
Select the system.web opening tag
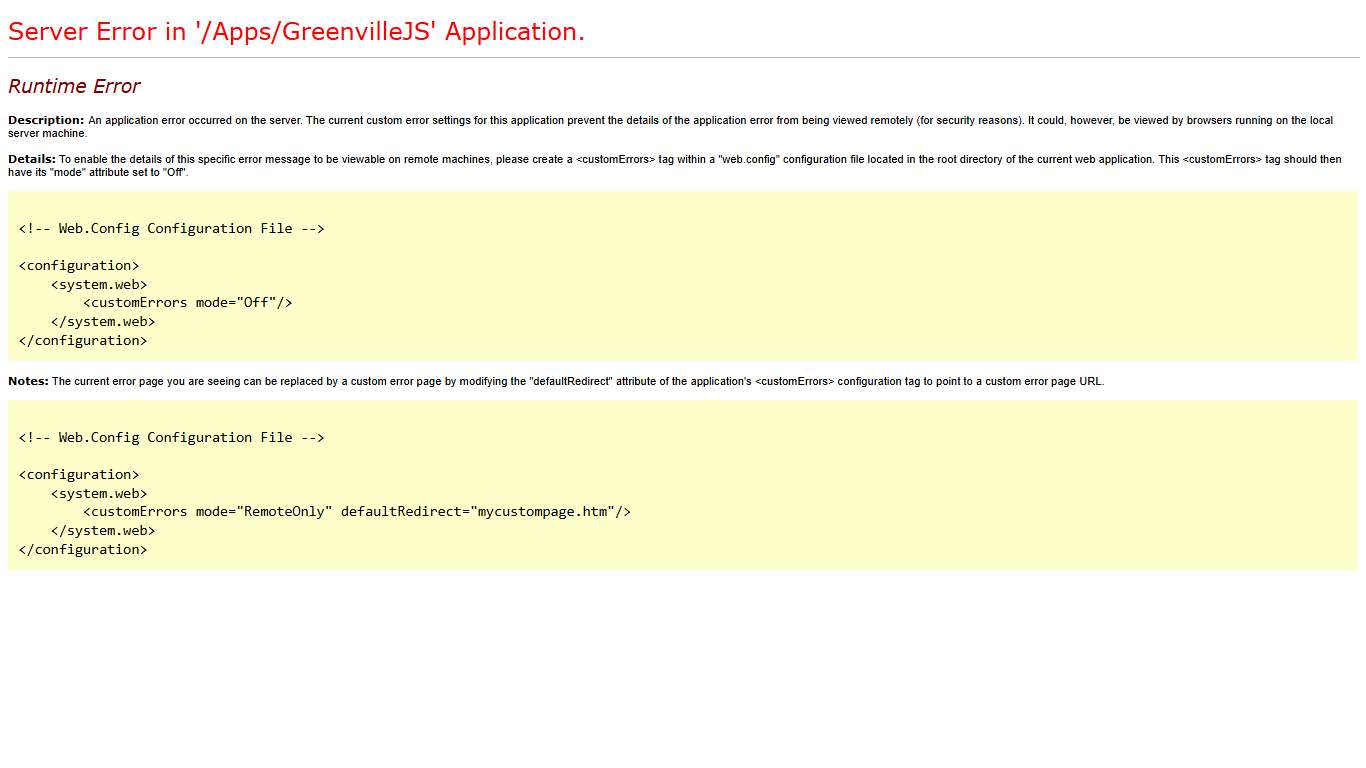[99, 284]
